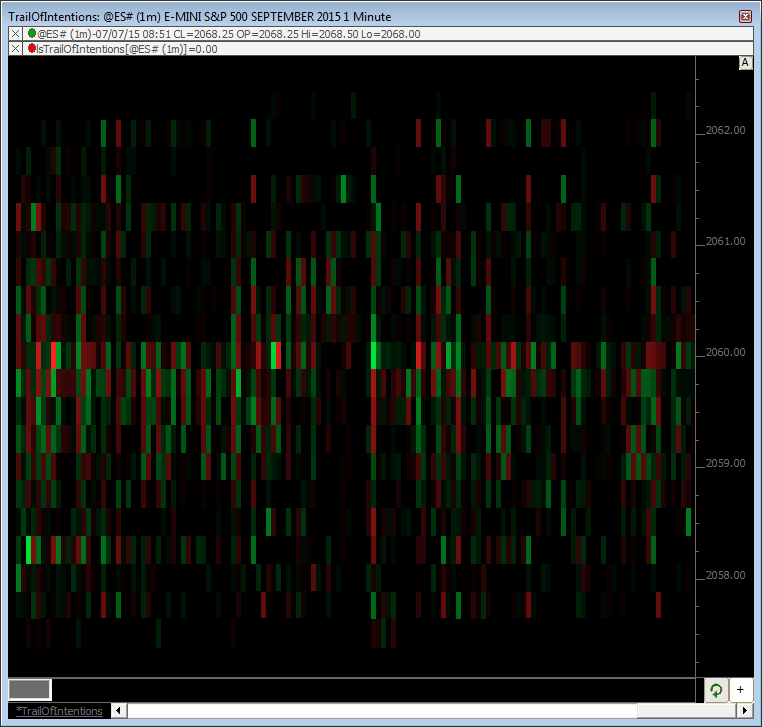Image resolution: width=762 pixels, height=727 pixels.
Task: Click the 2062.00 price axis label
Action: click(725, 130)
